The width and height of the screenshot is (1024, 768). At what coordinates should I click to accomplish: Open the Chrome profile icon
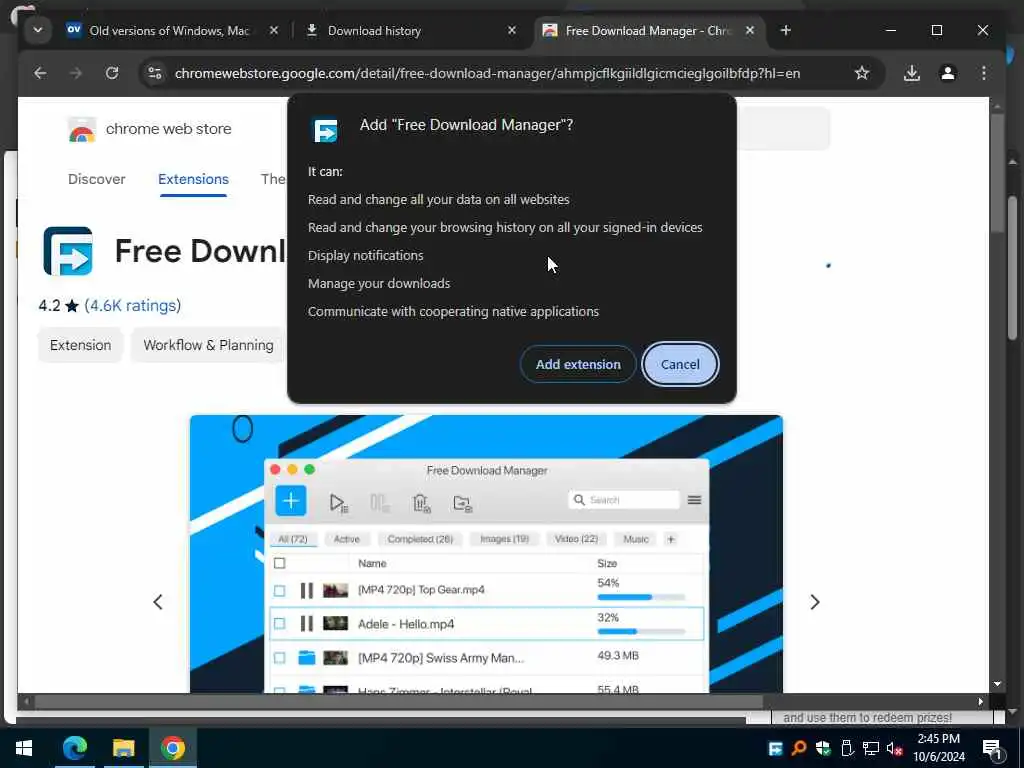coord(948,73)
